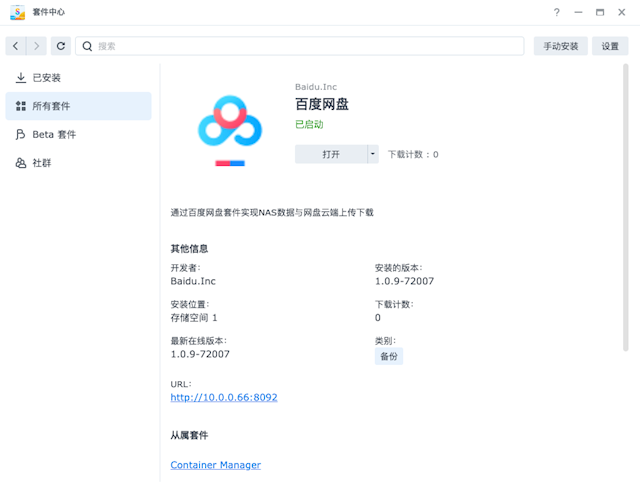640x491 pixels.
Task: Click the package description about NAS sync
Action: coord(272,213)
